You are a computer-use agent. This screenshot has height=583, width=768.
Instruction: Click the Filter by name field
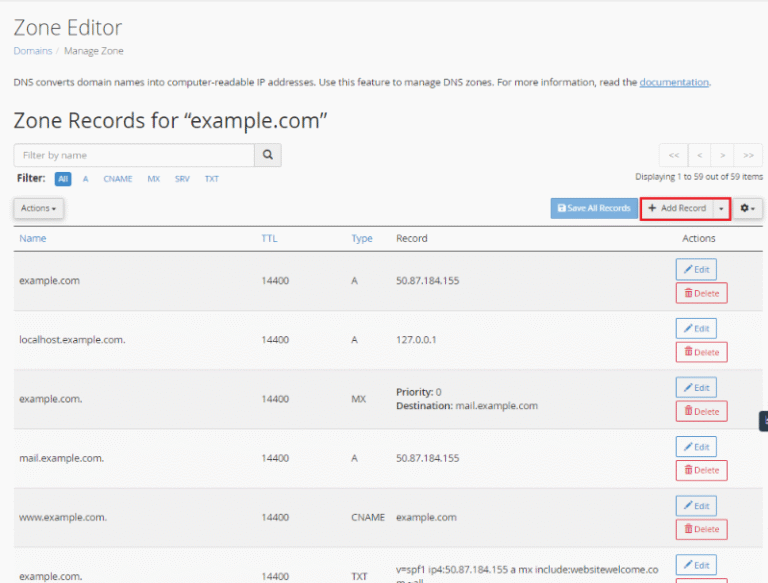point(134,155)
